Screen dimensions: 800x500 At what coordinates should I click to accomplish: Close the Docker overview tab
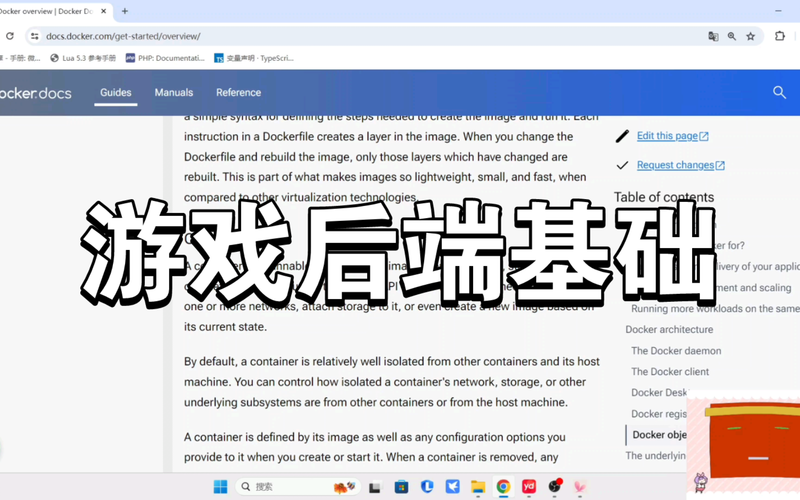pyautogui.click(x=104, y=11)
